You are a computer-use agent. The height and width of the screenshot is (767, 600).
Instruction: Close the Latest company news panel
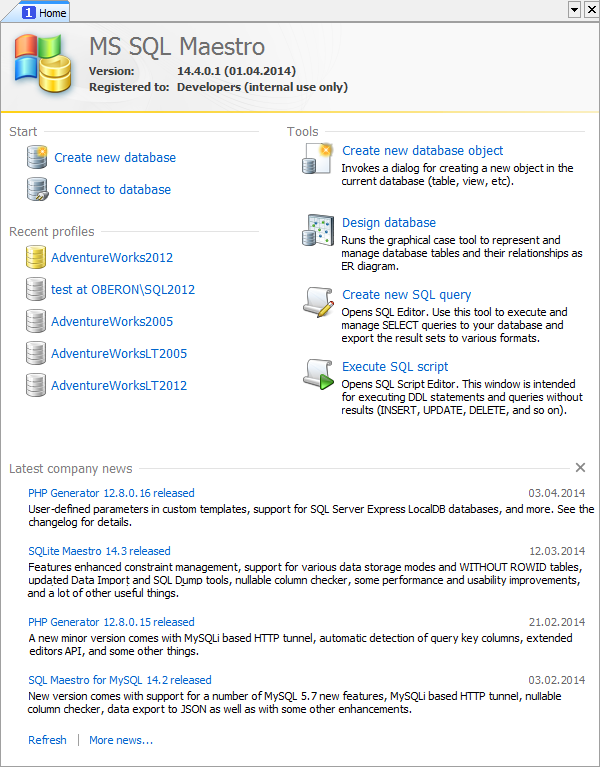[x=580, y=468]
